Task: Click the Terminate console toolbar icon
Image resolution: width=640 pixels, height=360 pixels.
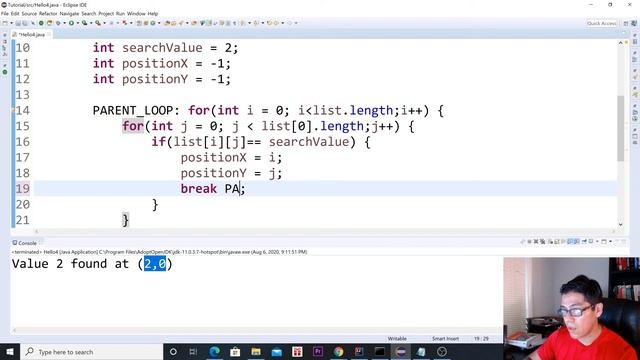Action: coord(529,242)
